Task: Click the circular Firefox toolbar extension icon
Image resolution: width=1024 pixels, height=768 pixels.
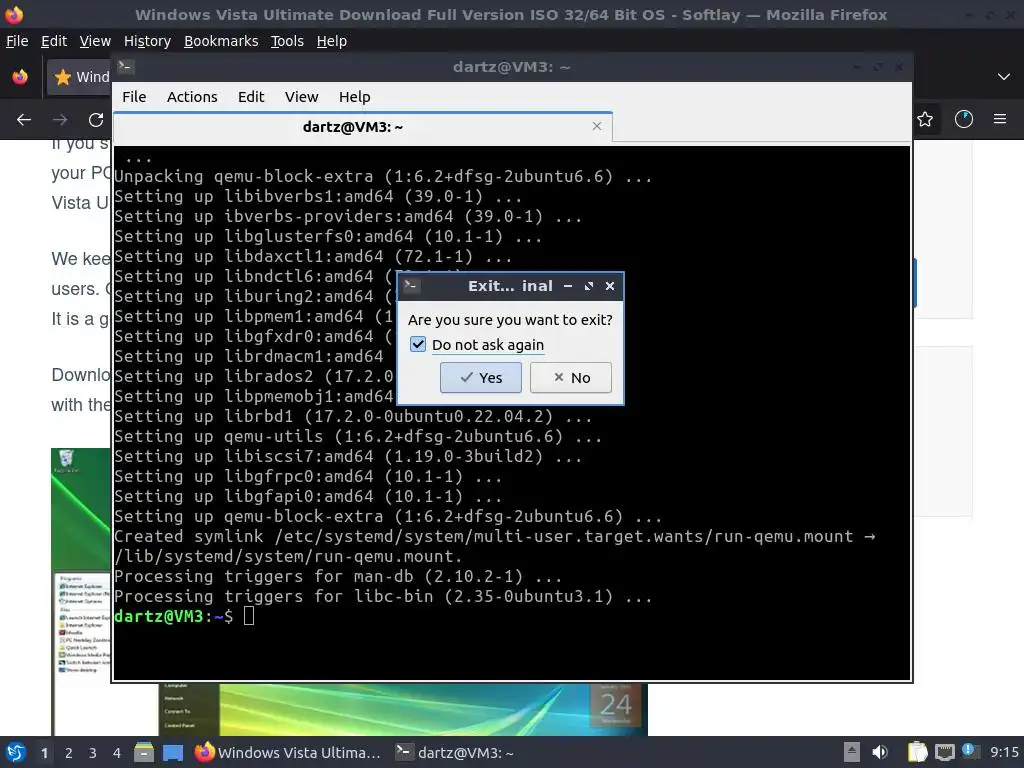Action: tap(964, 119)
